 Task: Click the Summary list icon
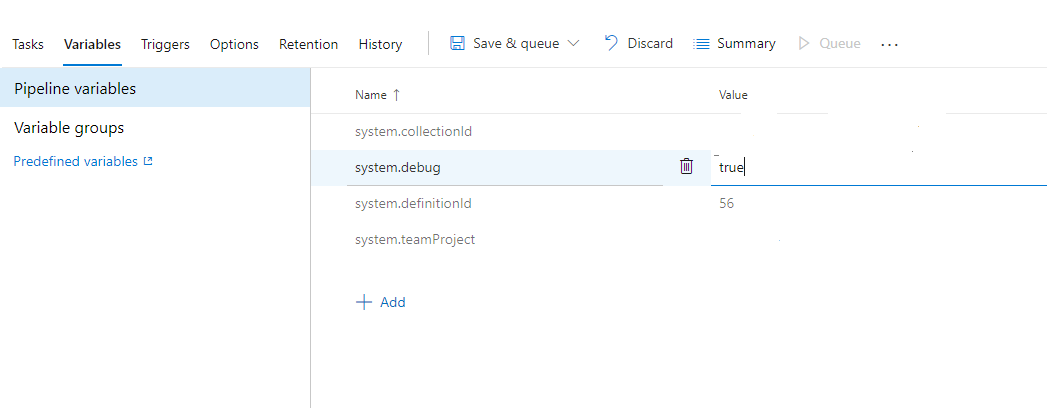coord(701,44)
